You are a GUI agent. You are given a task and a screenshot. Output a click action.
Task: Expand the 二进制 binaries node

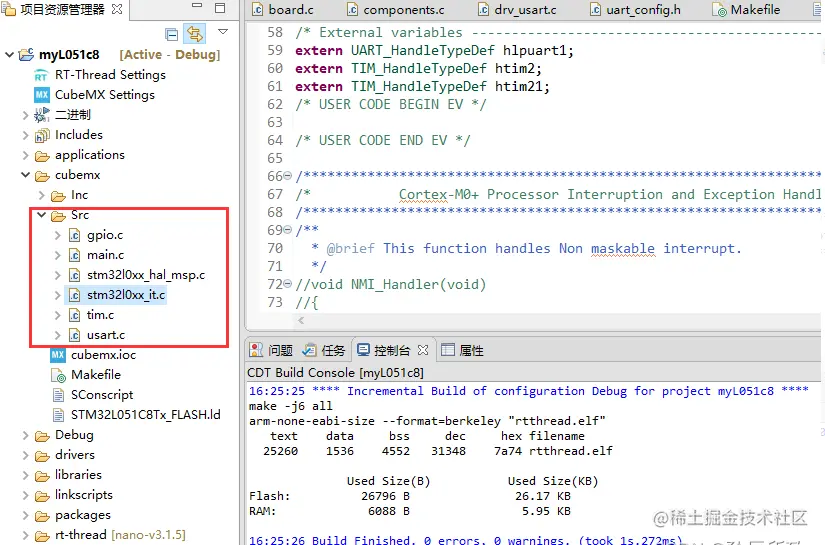25,115
